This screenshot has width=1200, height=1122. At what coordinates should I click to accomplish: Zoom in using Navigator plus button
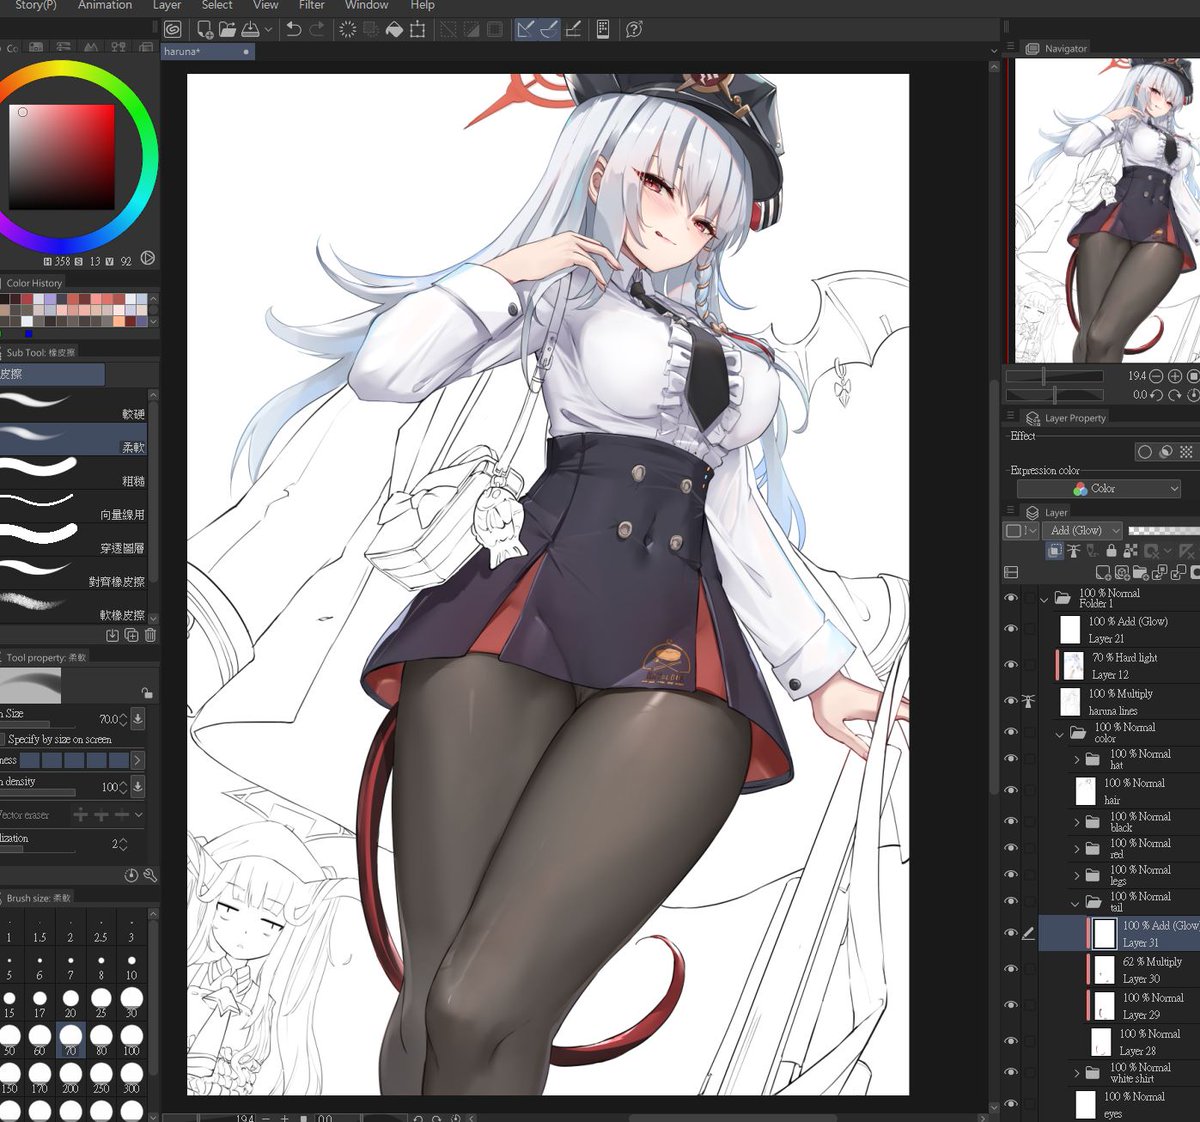tap(1175, 376)
